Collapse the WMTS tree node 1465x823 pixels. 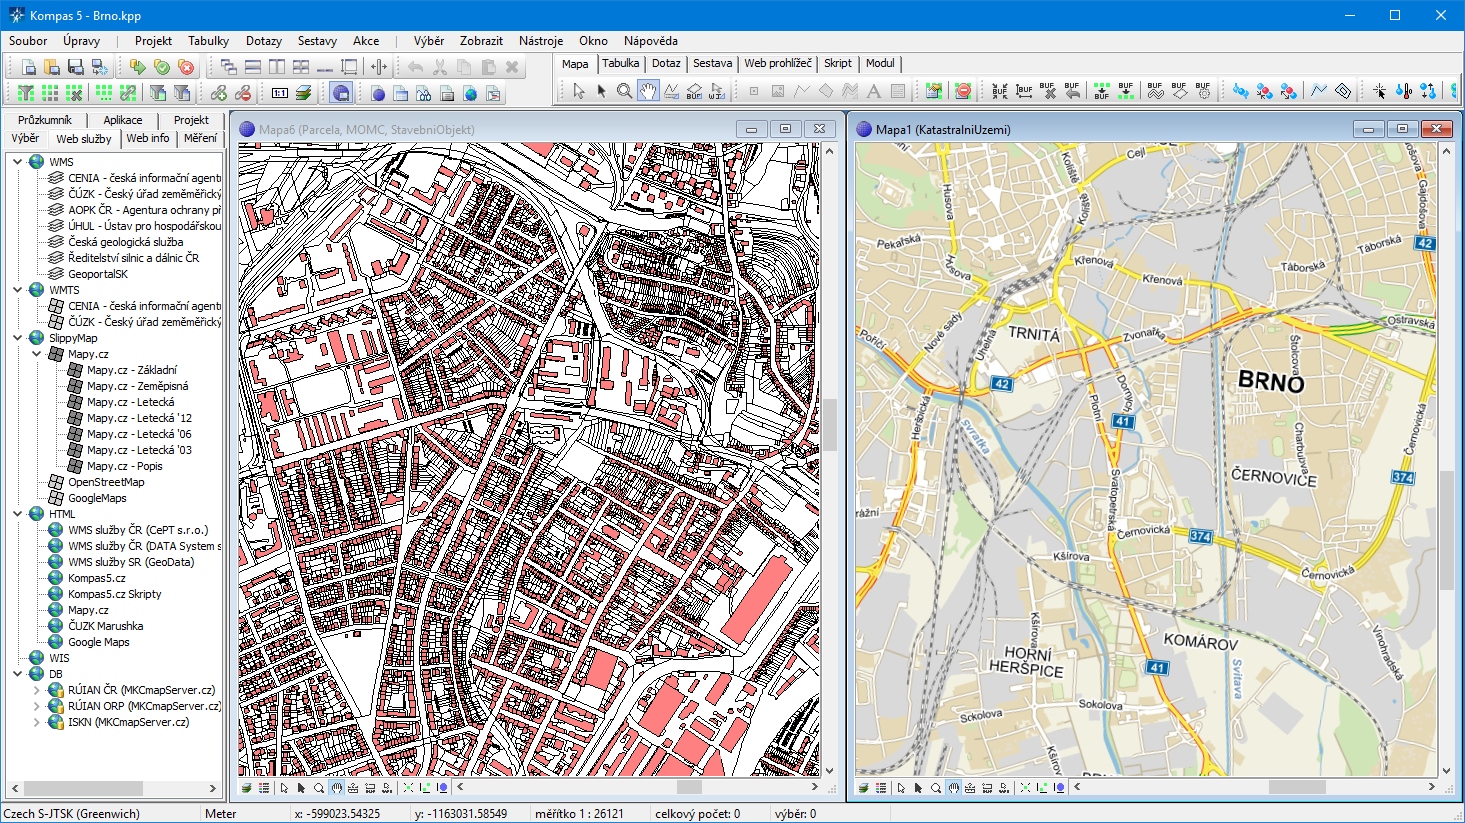17,290
